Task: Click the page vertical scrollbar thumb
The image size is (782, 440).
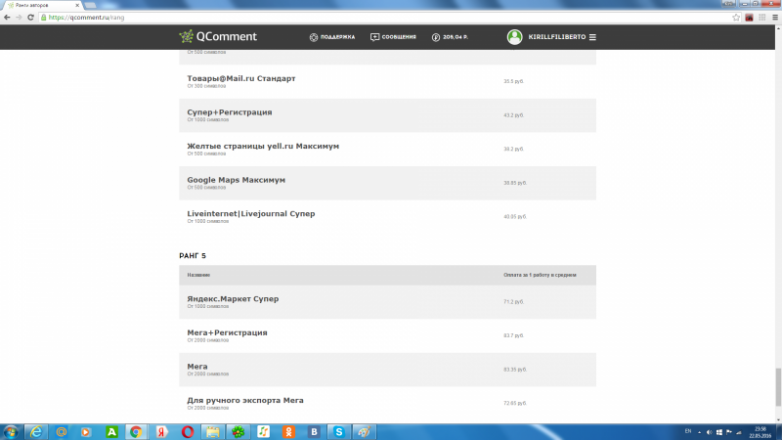Action: [778, 388]
